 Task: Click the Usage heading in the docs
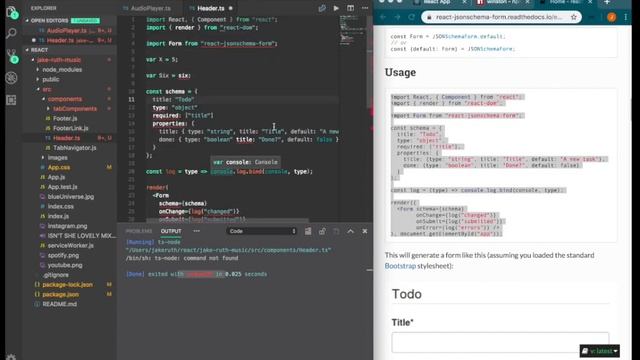coord(400,72)
